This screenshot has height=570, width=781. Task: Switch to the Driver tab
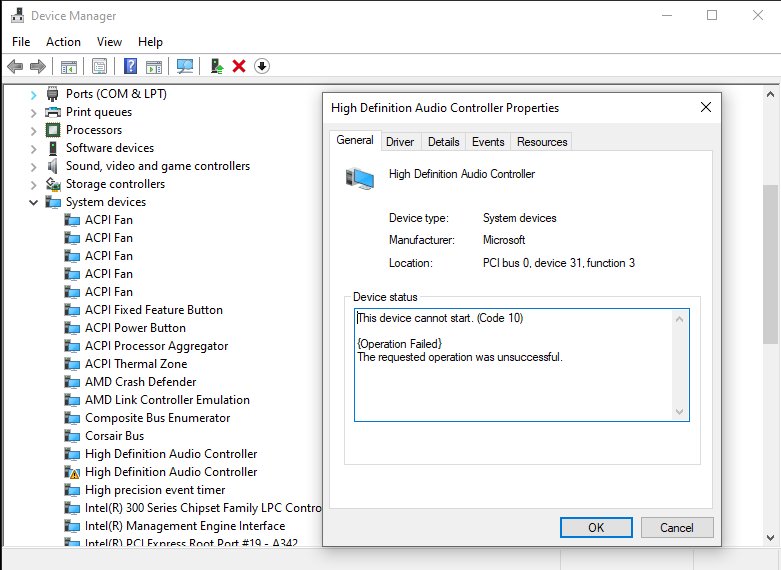tap(400, 142)
